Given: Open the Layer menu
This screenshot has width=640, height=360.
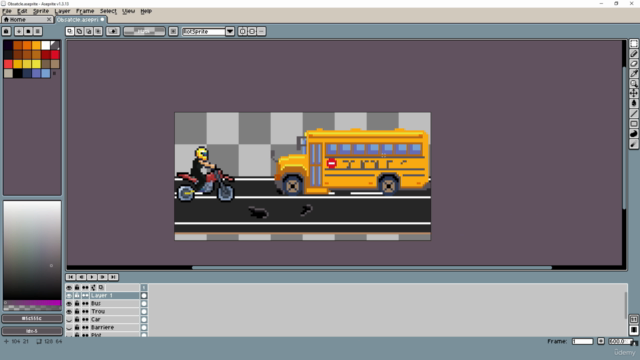Looking at the screenshot, I should [x=62, y=11].
